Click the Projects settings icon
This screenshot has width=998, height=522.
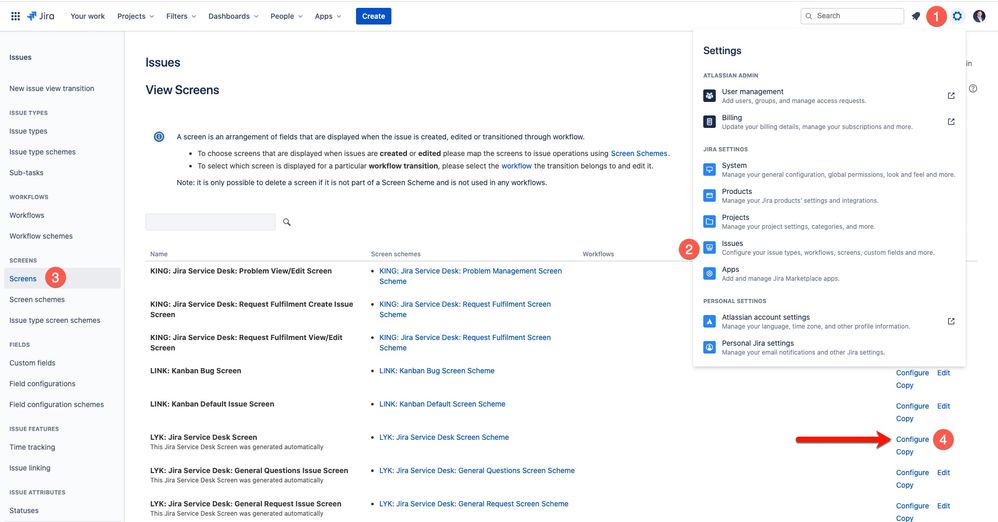point(709,222)
